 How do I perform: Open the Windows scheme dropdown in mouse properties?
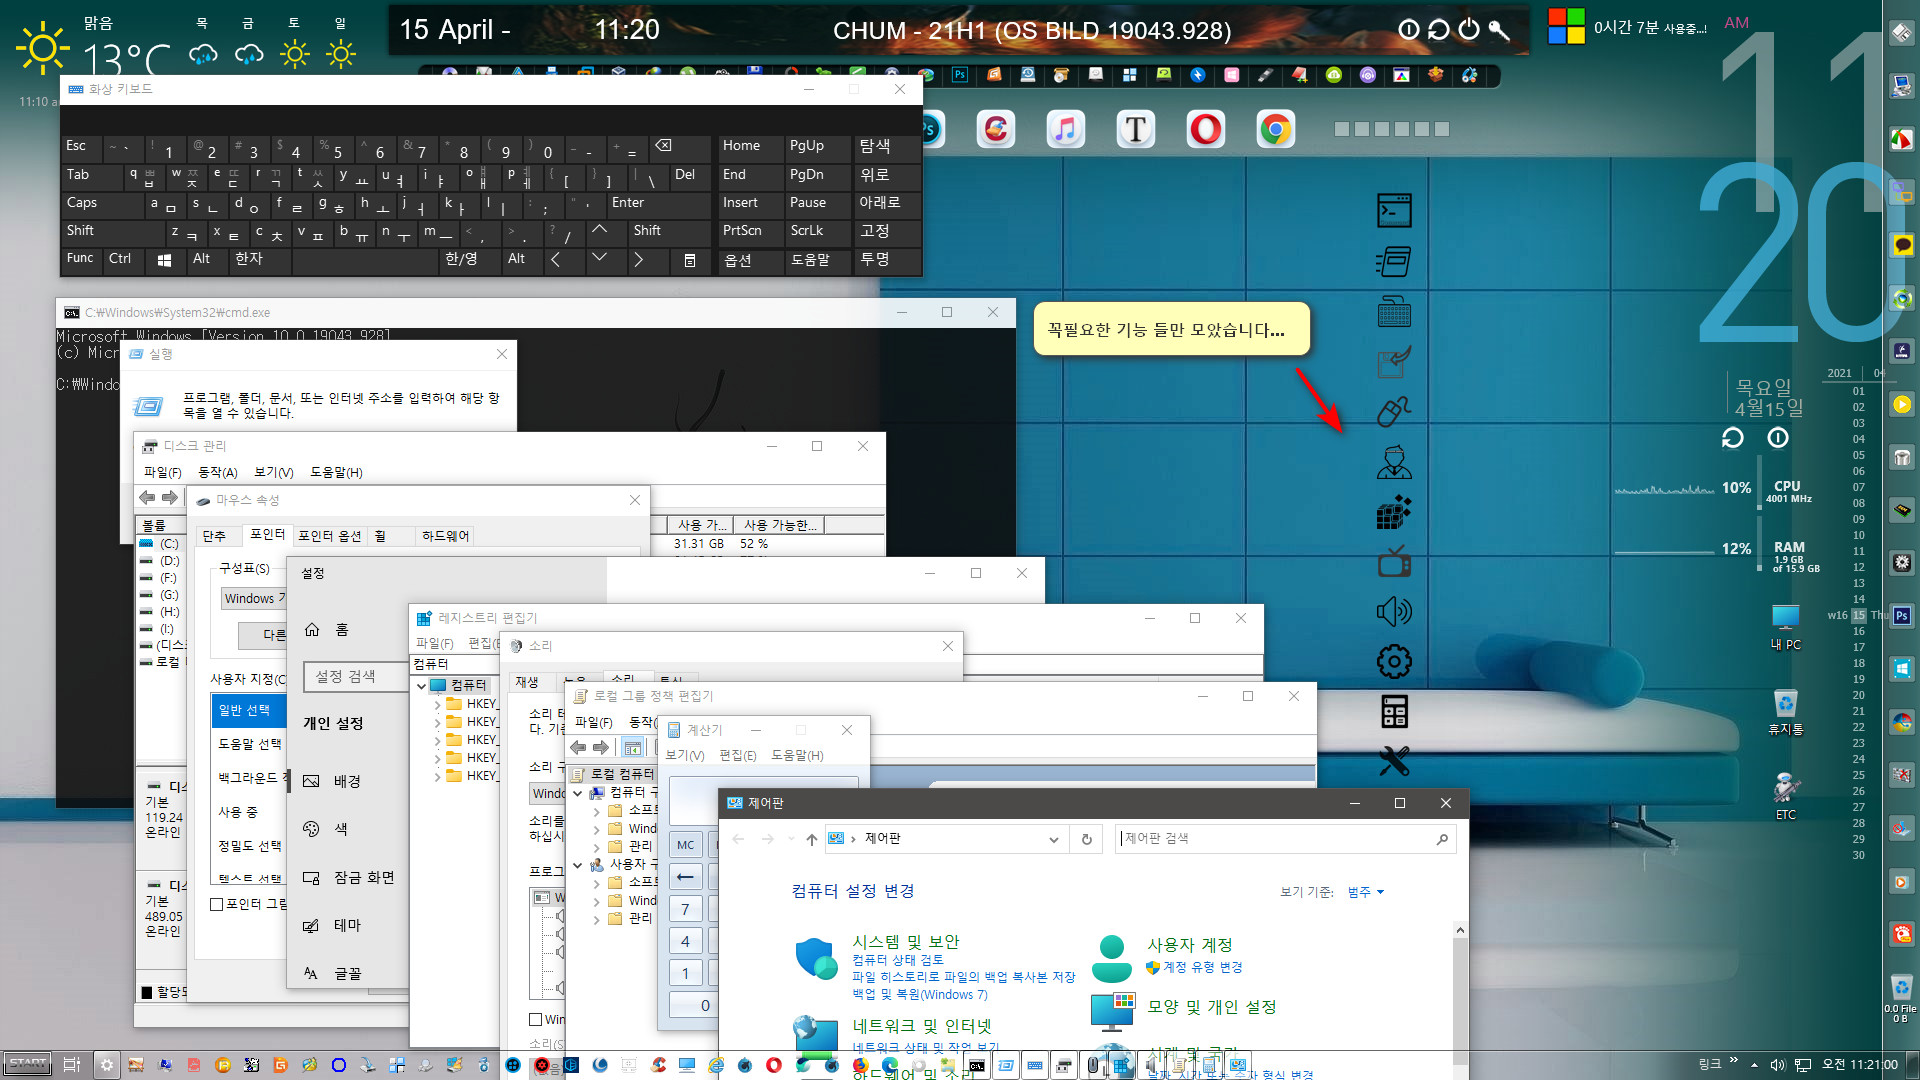click(254, 599)
